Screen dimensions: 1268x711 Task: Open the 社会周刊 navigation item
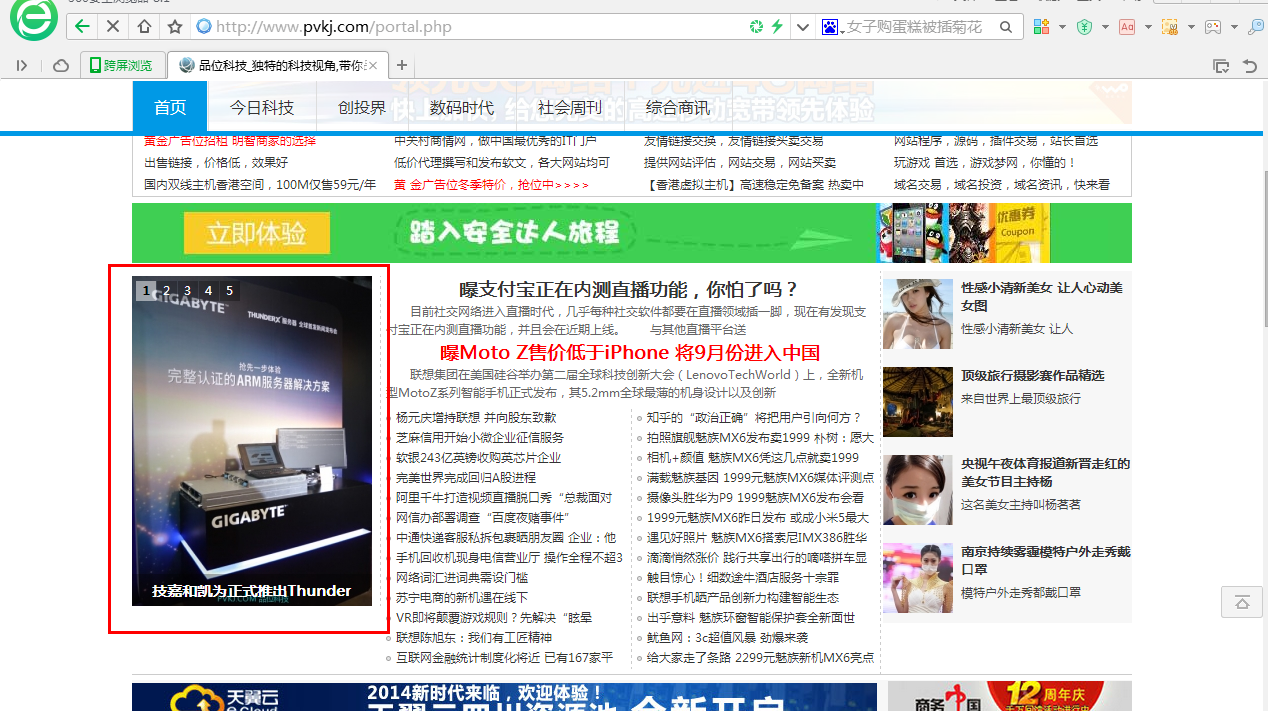coord(570,107)
